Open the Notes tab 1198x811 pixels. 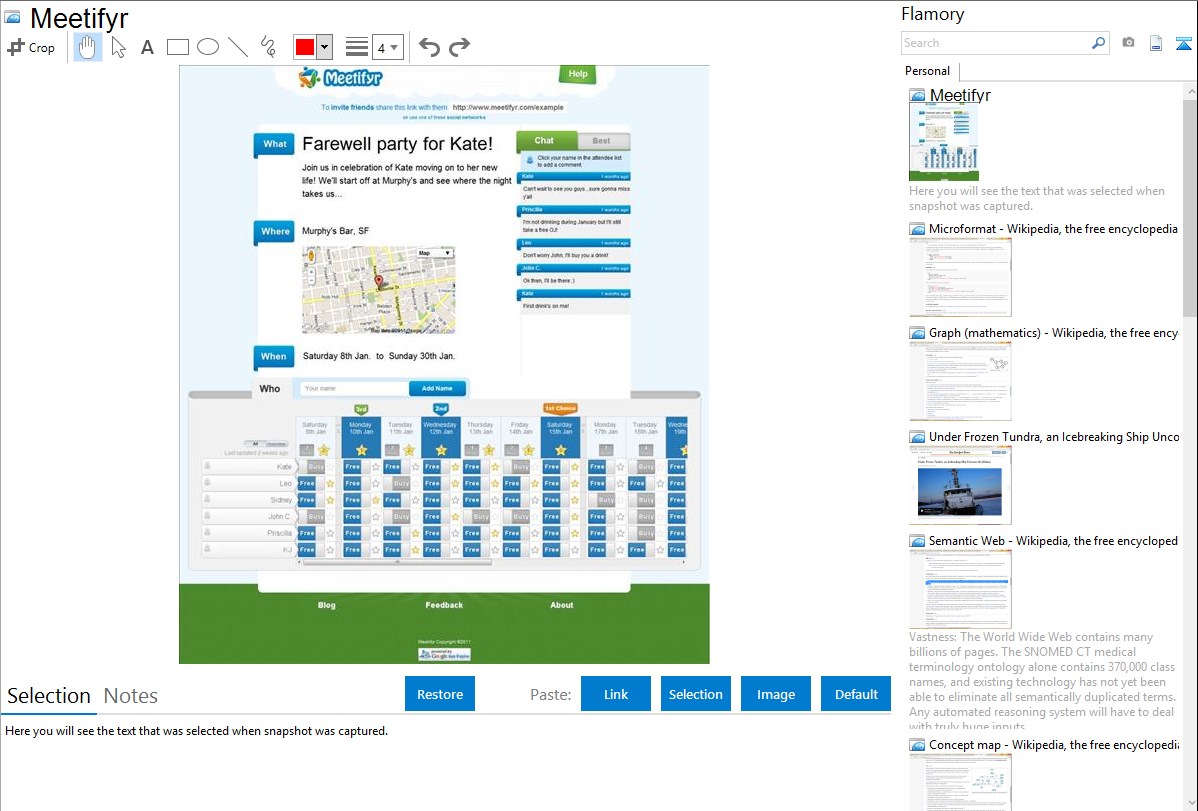pyautogui.click(x=131, y=696)
